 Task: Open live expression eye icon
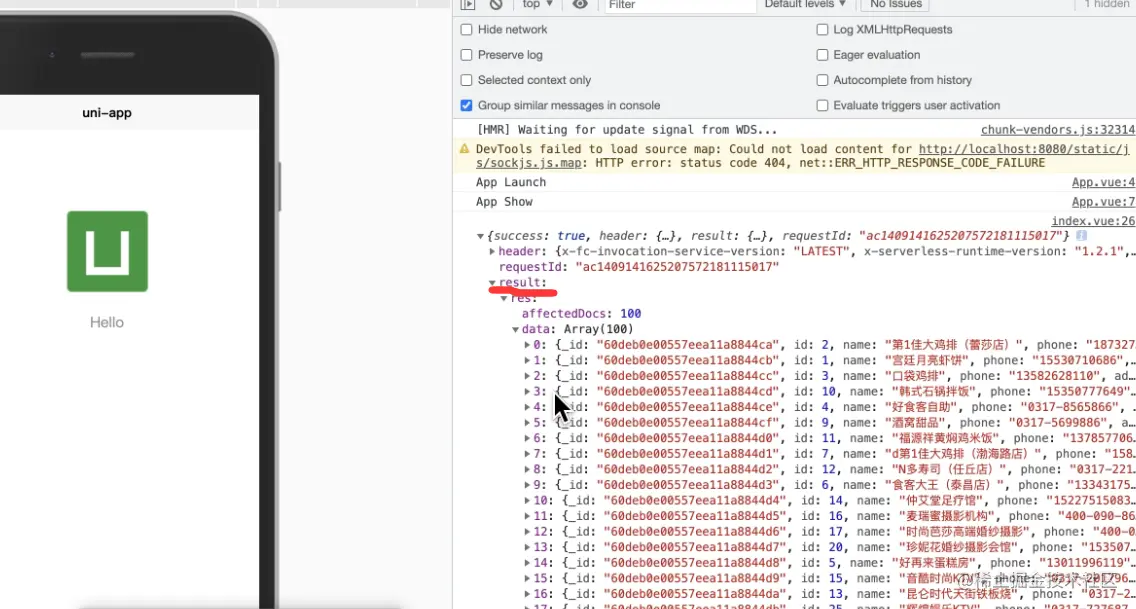[x=580, y=4]
